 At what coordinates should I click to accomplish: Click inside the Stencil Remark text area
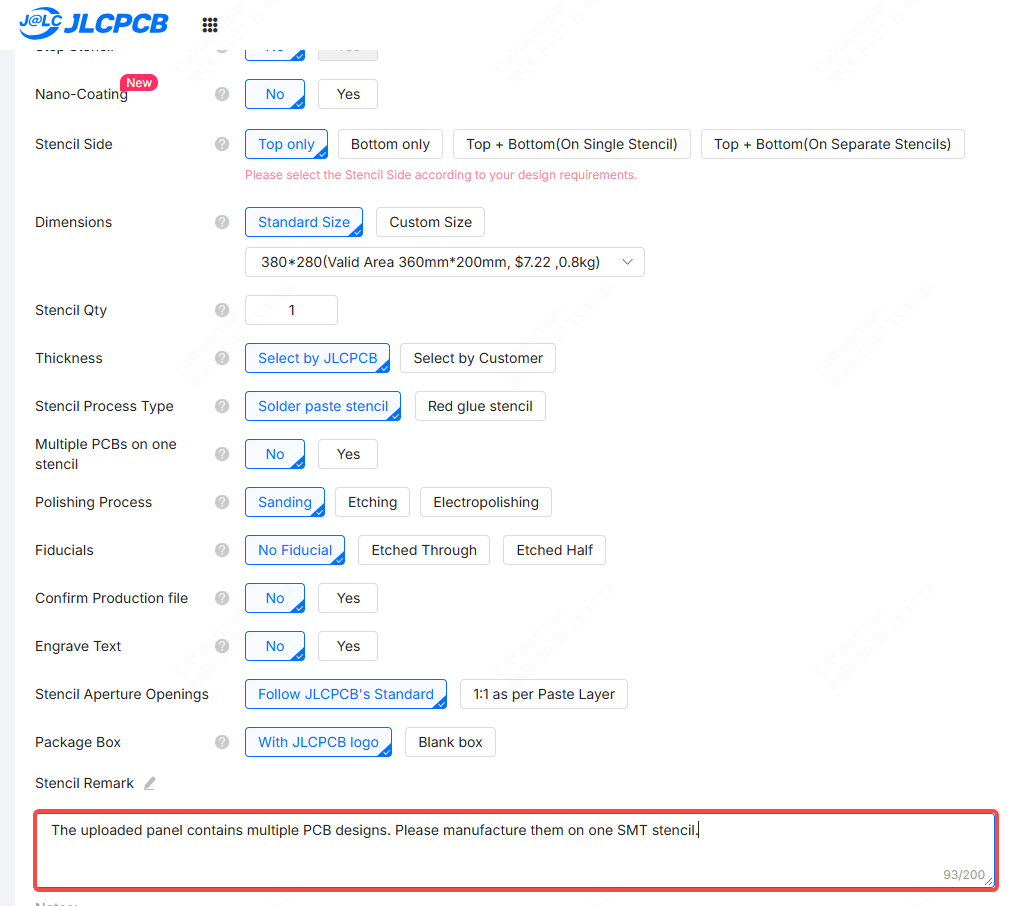click(515, 850)
